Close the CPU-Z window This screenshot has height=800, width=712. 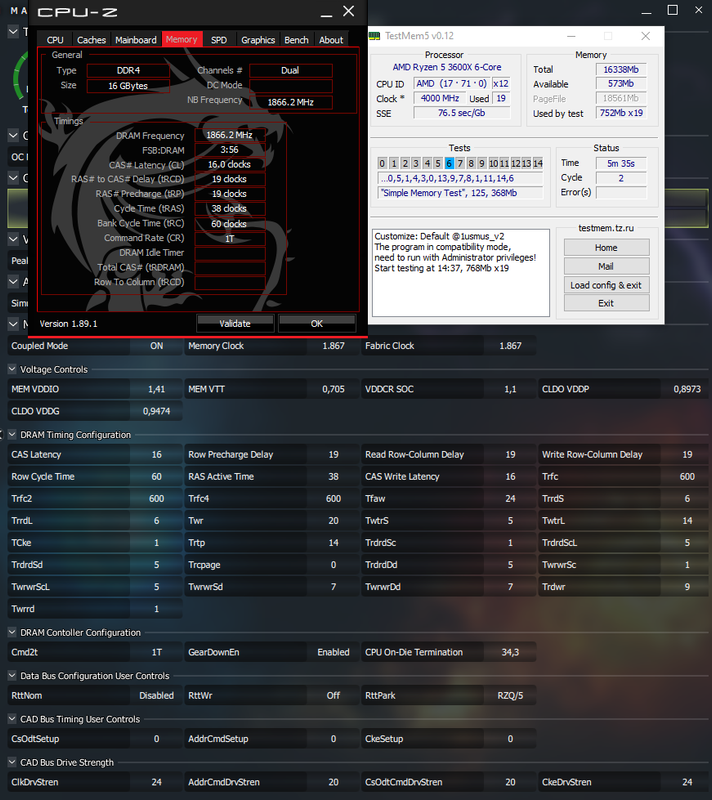click(x=349, y=11)
